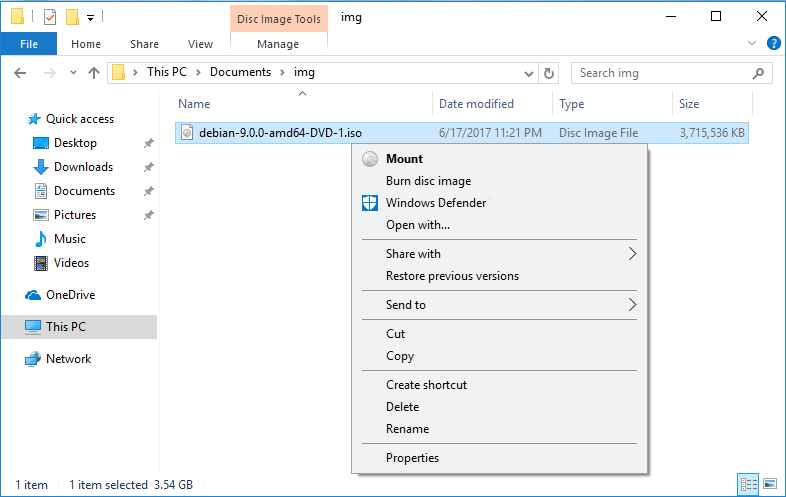Open the File ribbon menu
786x497 pixels.
tap(29, 44)
